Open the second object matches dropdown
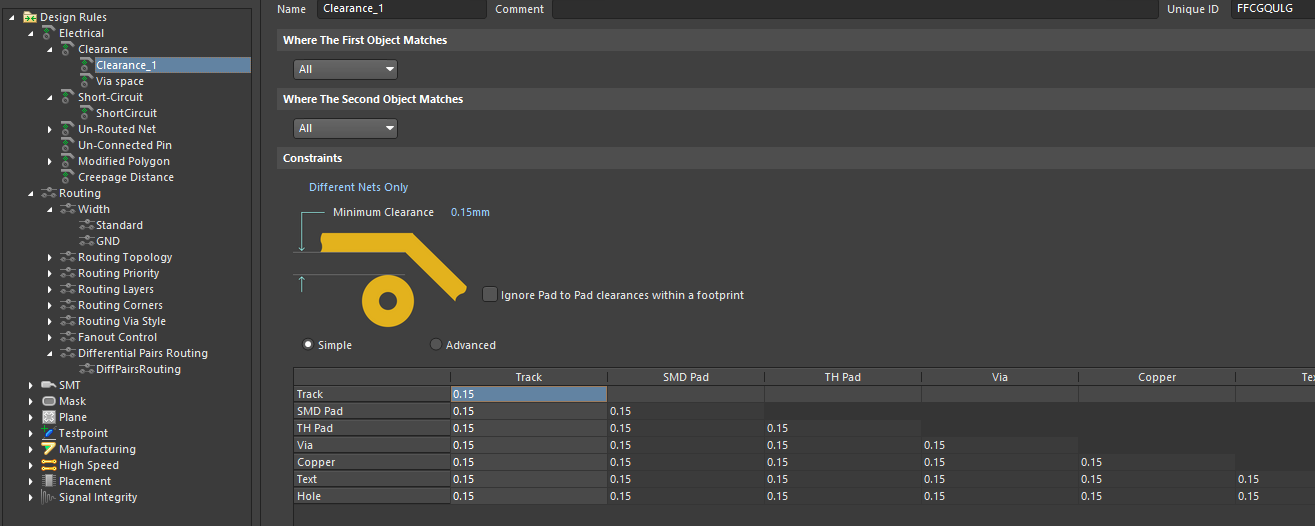1315x526 pixels. pos(345,128)
